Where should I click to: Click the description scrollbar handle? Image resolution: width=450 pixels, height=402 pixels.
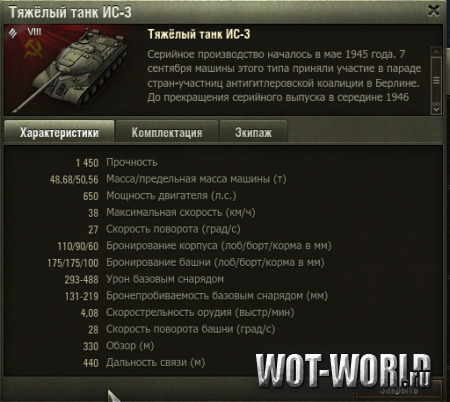tap(436, 80)
